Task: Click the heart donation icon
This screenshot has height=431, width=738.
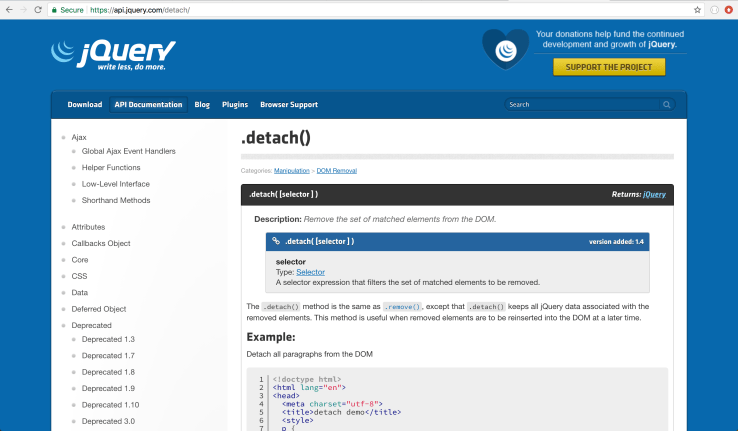Action: pyautogui.click(x=505, y=48)
